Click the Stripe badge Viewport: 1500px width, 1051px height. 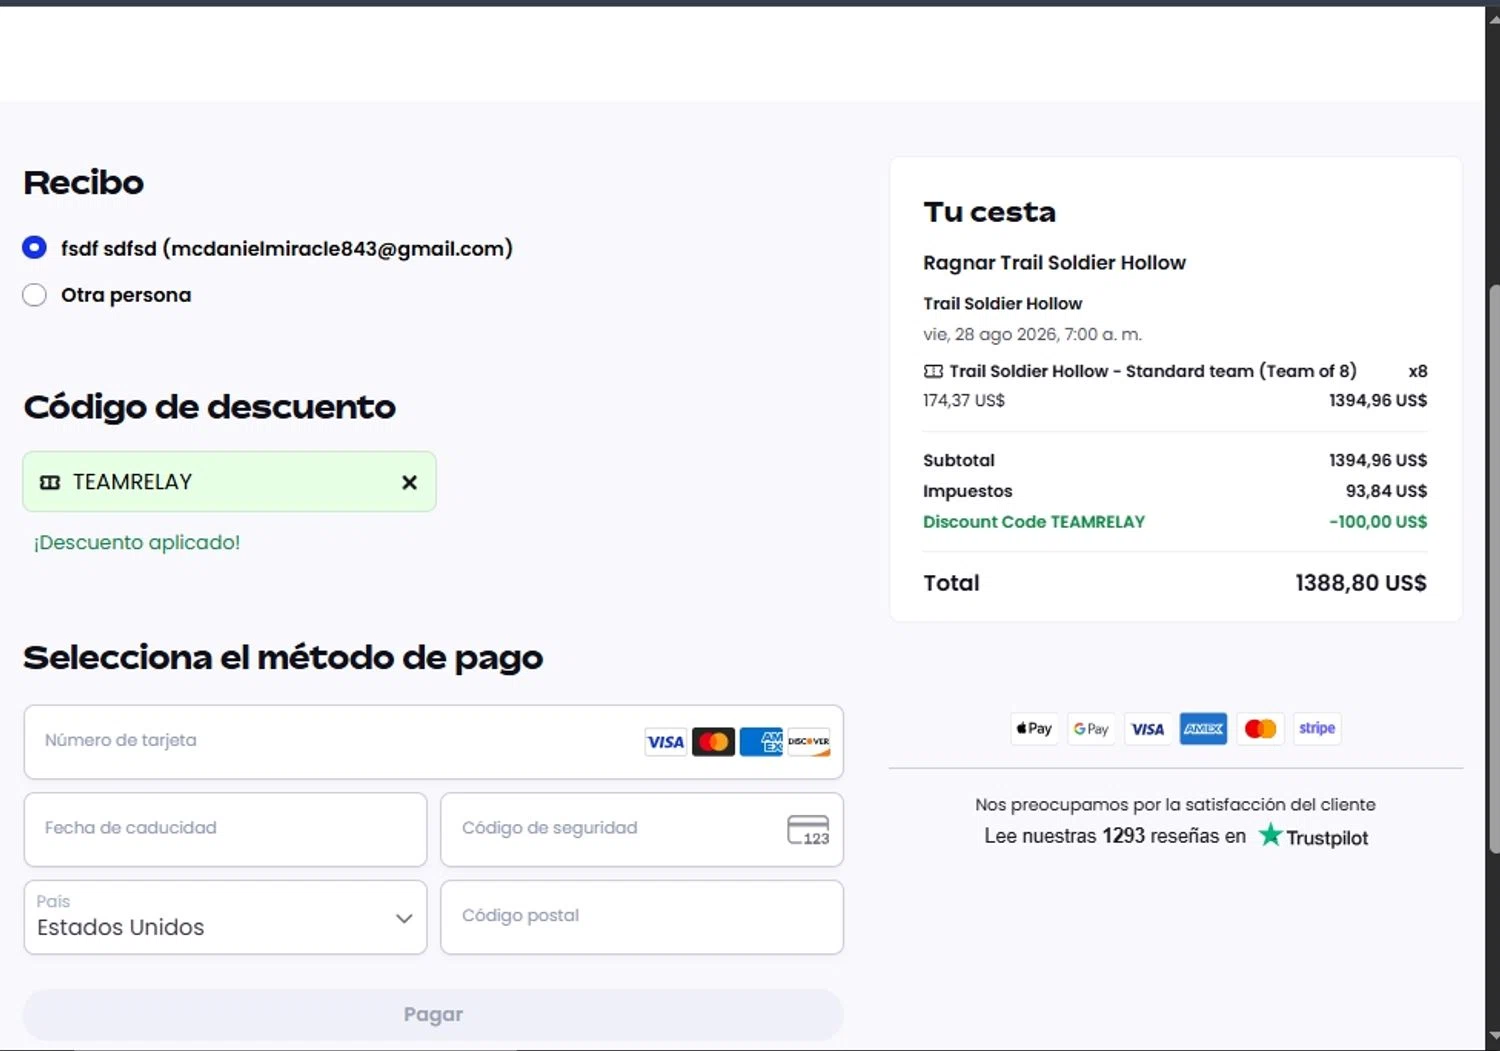[1317, 729]
